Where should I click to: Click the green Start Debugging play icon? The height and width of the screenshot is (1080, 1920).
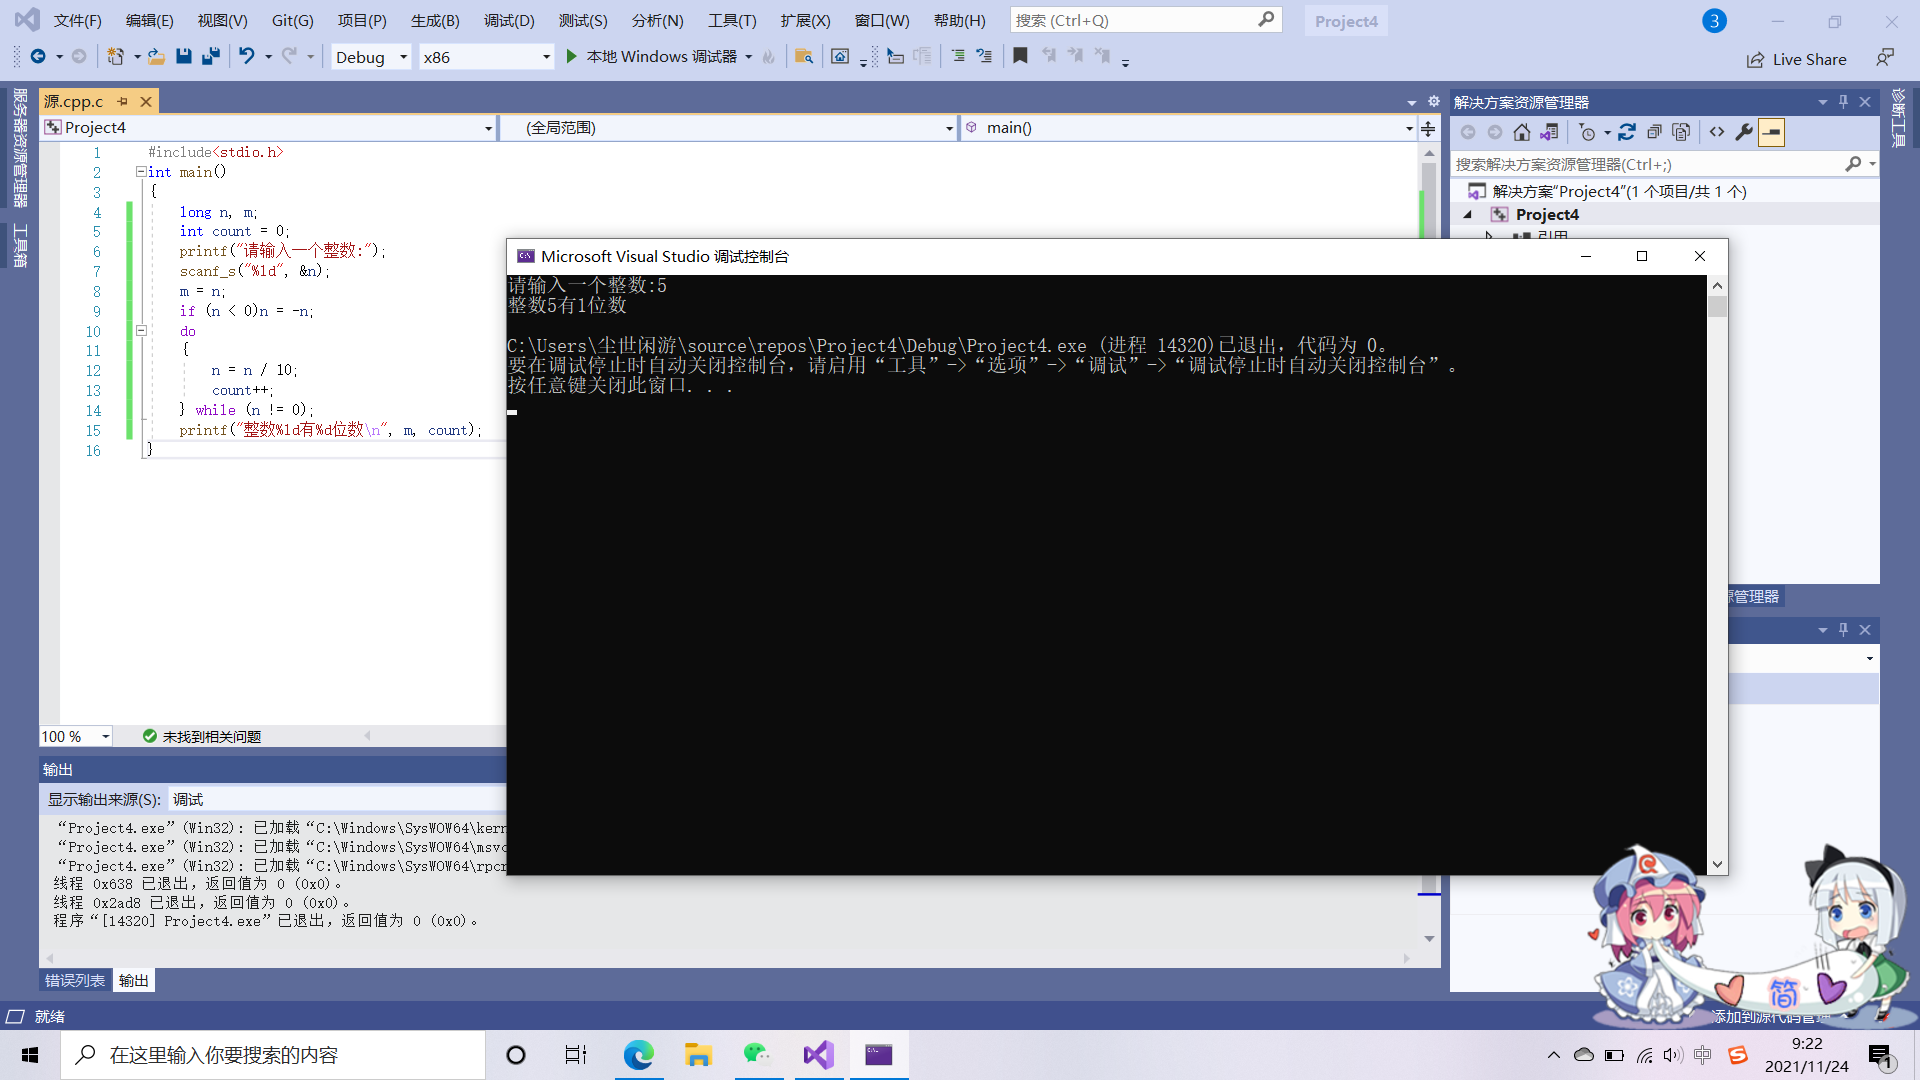571,57
